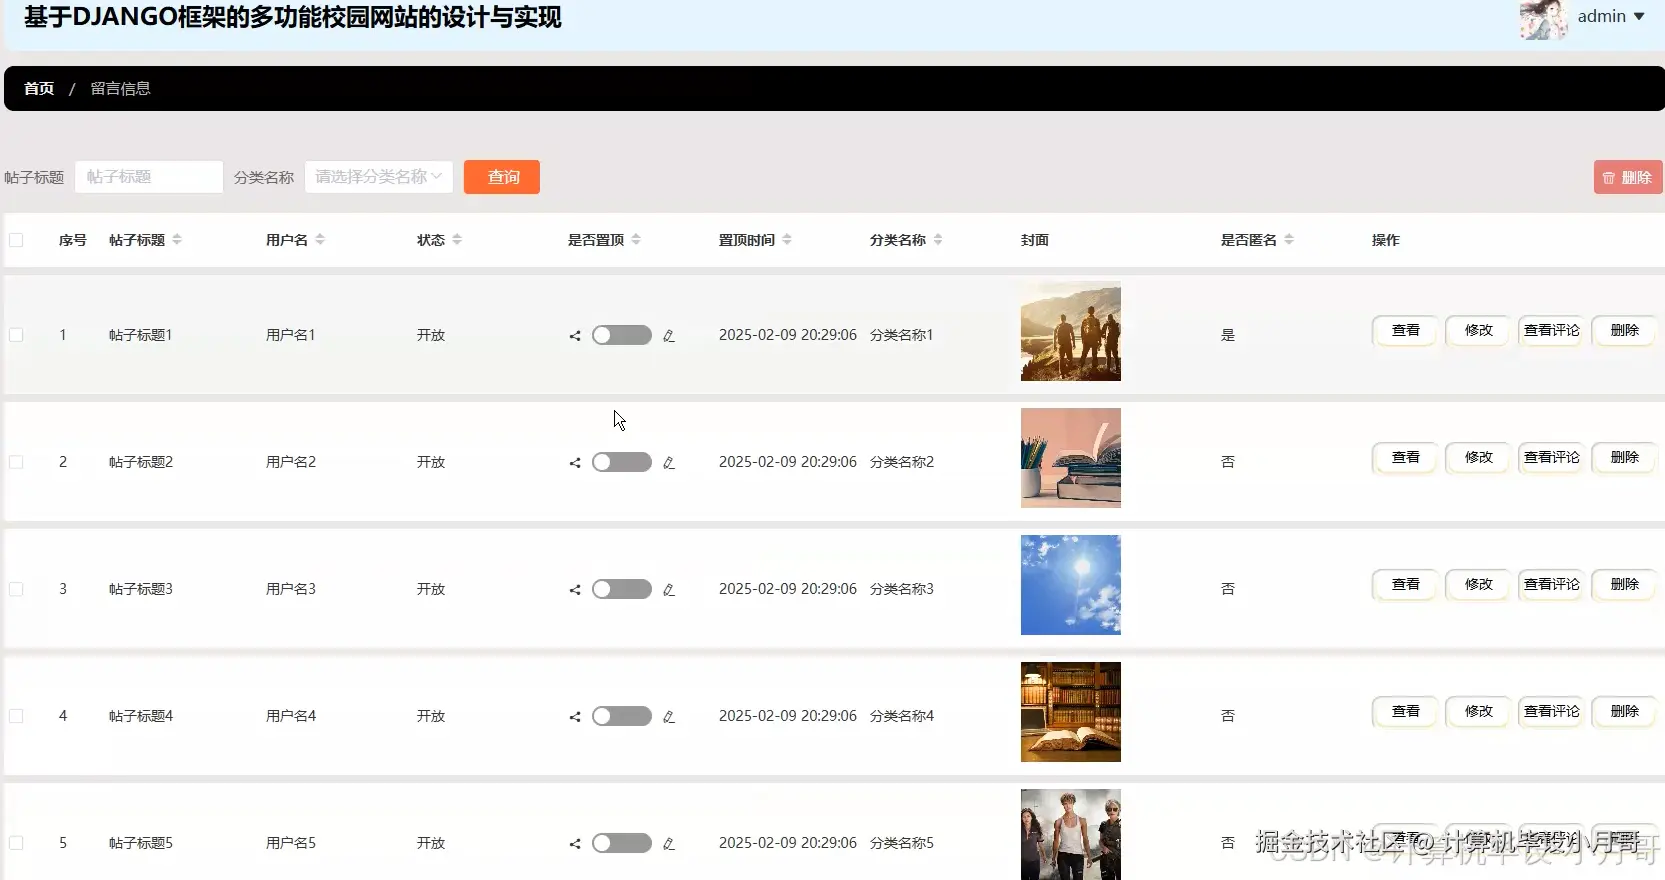Click share icon in row 帖子标题1

(575, 336)
